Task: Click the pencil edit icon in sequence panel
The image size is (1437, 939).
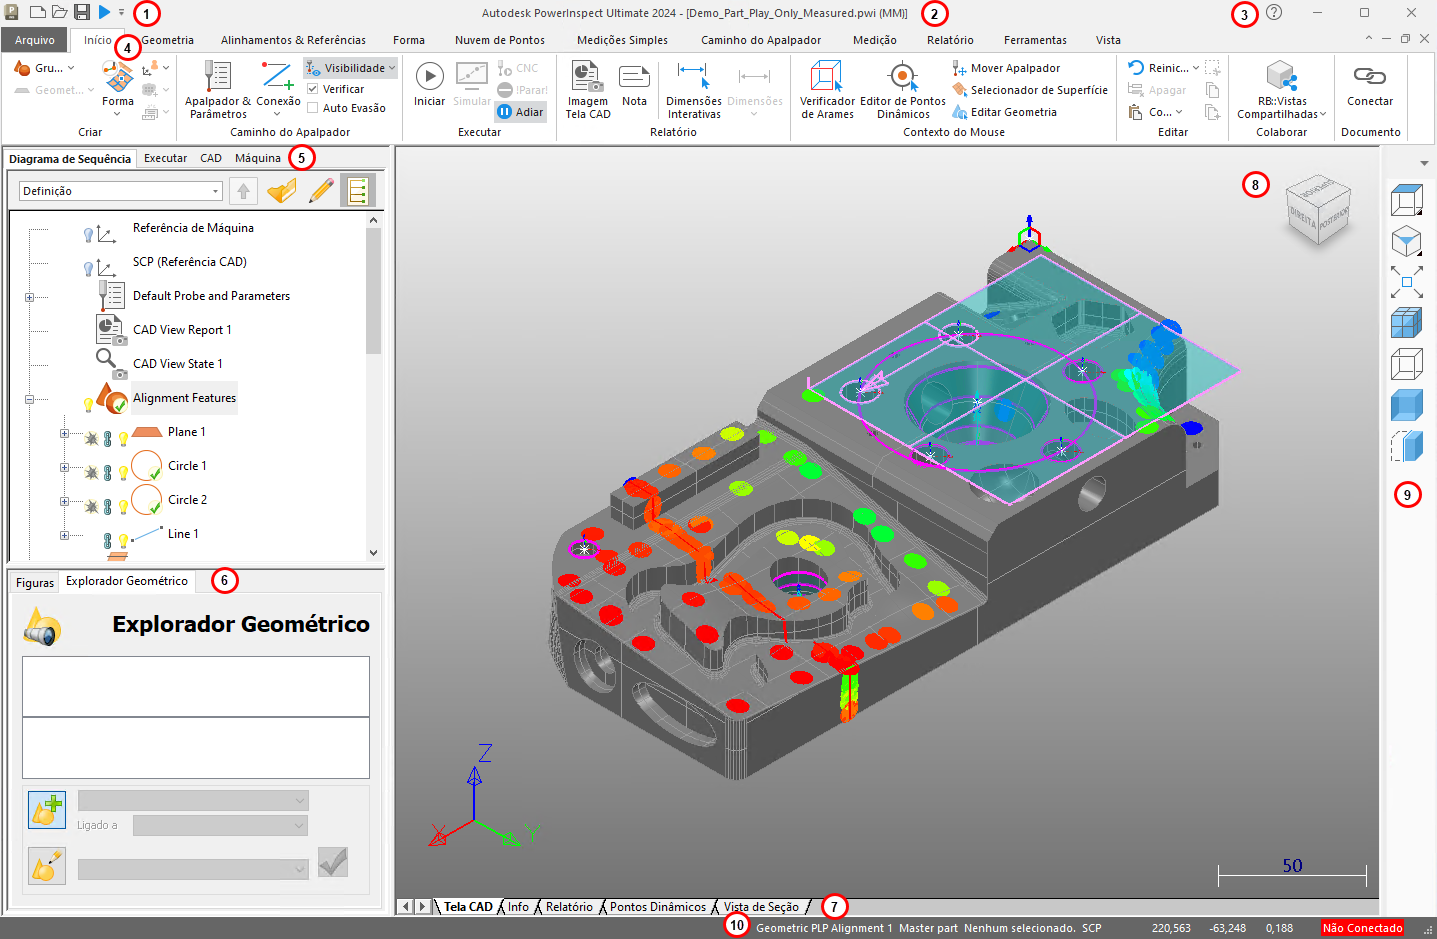Action: click(321, 190)
